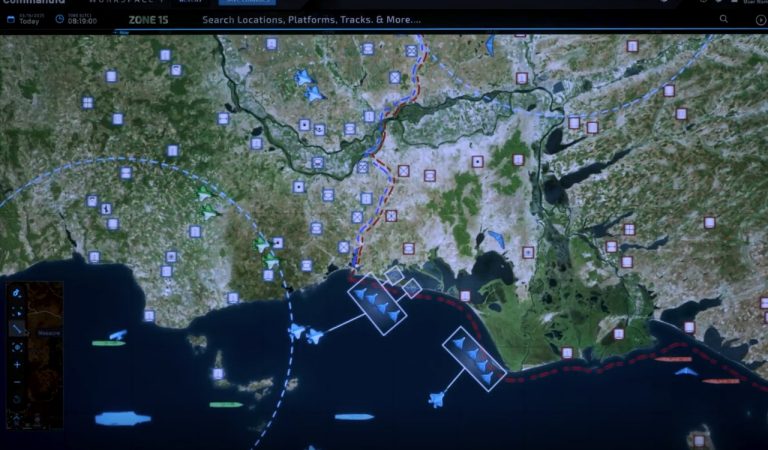Image resolution: width=768 pixels, height=450 pixels.
Task: Click the magnifier search icon in top bar
Action: [x=724, y=19]
